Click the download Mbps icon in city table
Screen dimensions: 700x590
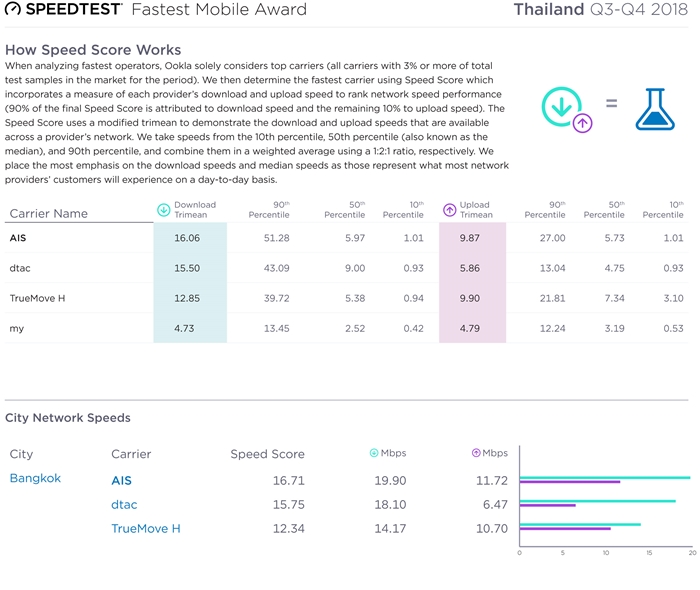coord(374,453)
